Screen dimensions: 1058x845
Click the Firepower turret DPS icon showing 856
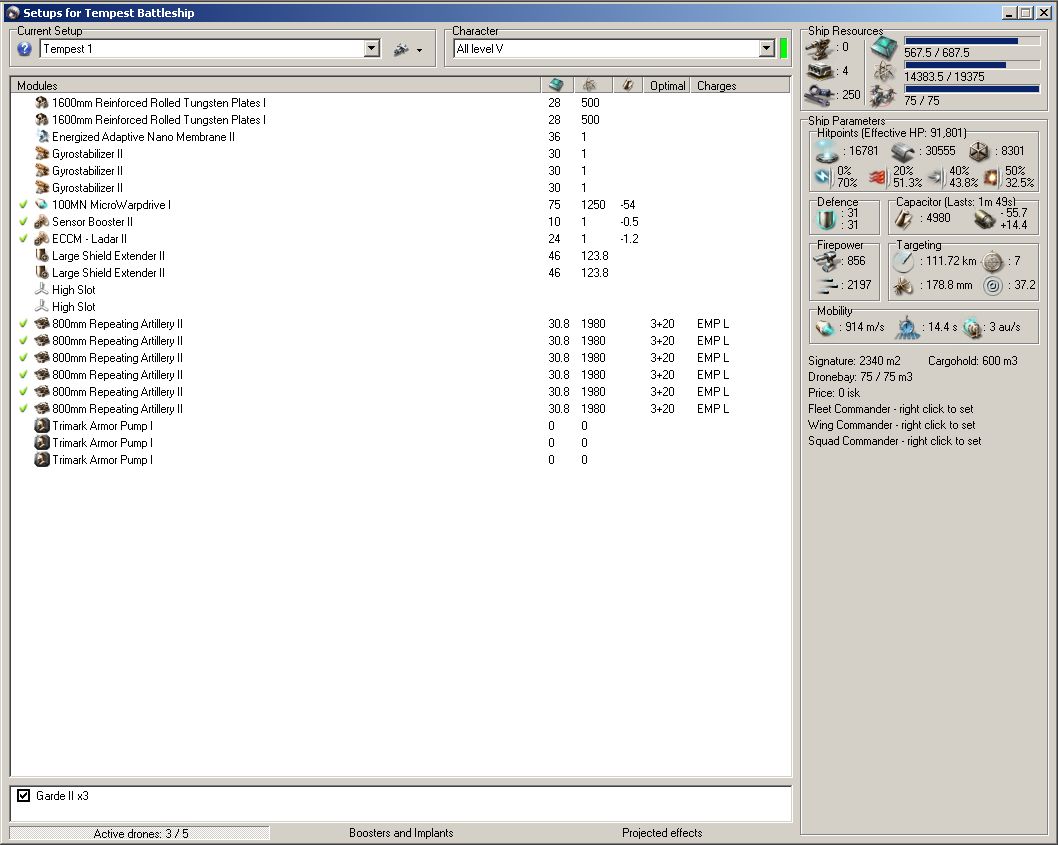click(827, 261)
